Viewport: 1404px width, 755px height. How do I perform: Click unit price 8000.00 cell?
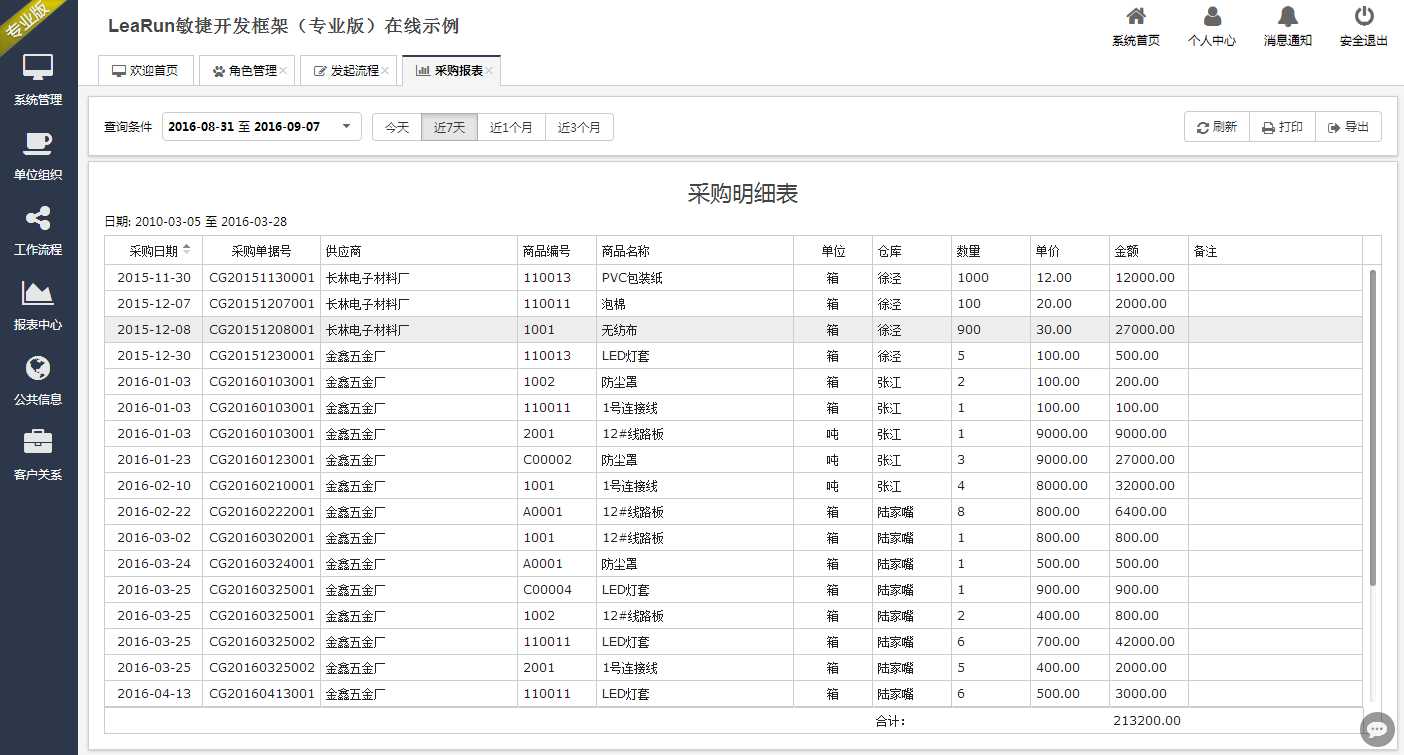1070,486
